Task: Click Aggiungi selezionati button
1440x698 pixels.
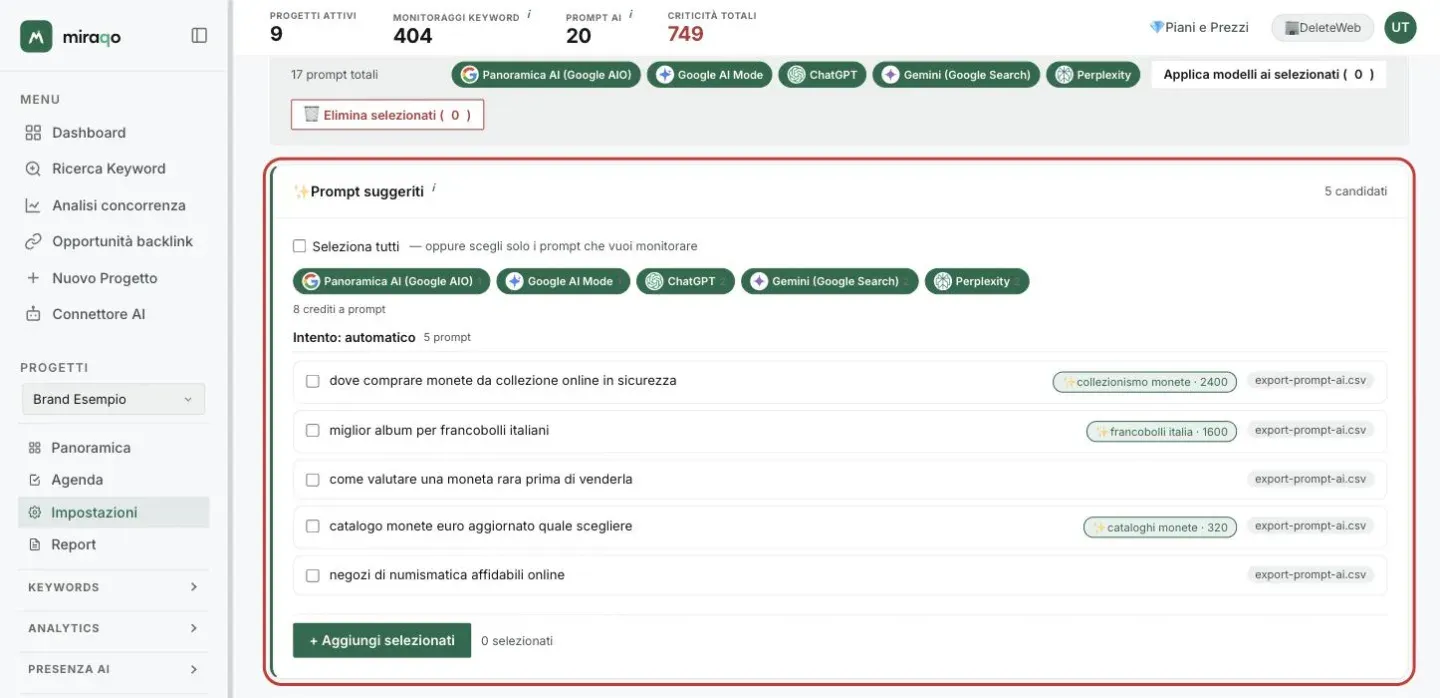Action: click(382, 641)
